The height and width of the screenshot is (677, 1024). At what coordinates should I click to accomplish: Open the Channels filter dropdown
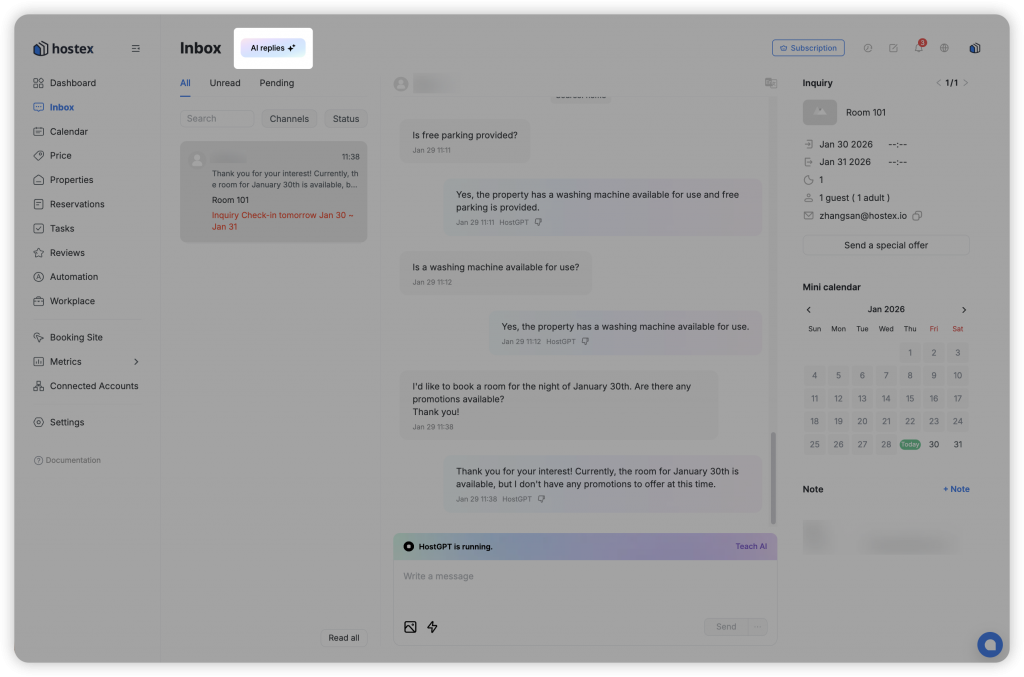pyautogui.click(x=289, y=119)
